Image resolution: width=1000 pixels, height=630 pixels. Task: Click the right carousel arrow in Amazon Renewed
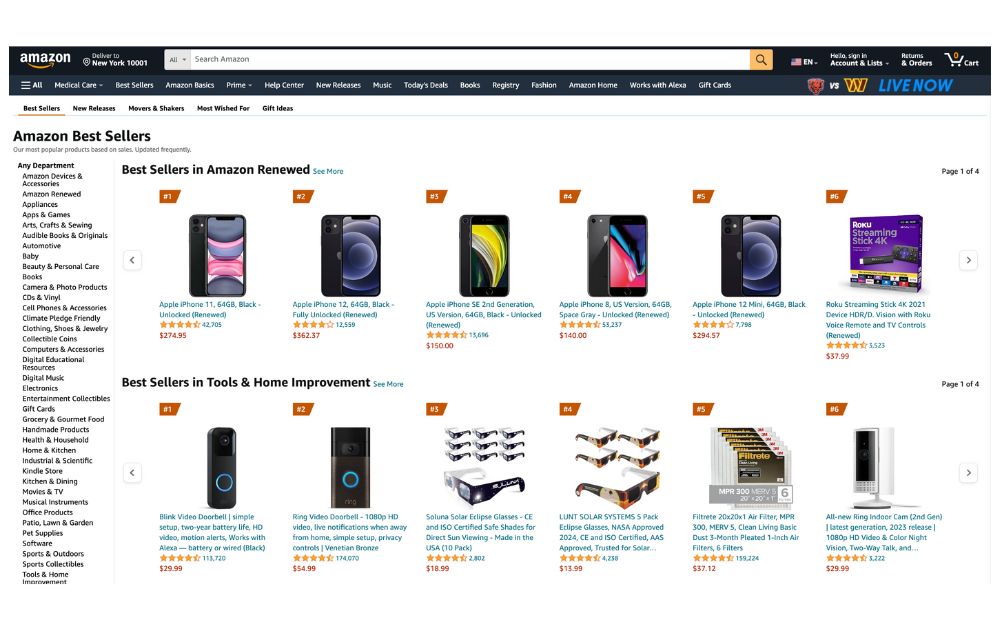click(x=968, y=259)
